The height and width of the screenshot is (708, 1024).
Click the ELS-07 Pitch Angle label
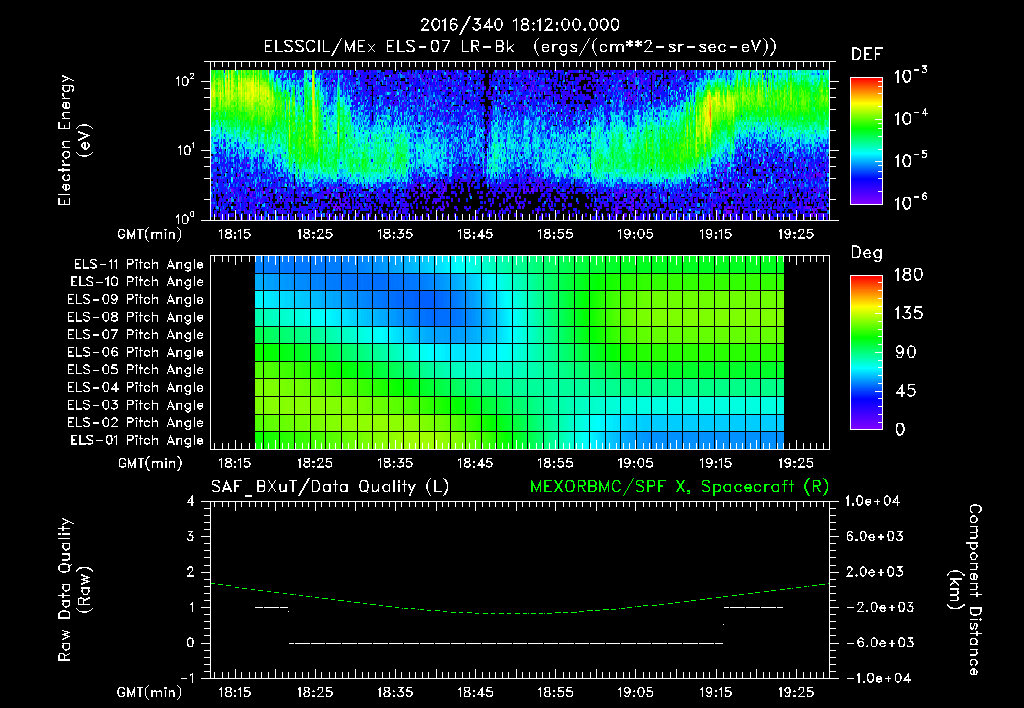coord(135,334)
